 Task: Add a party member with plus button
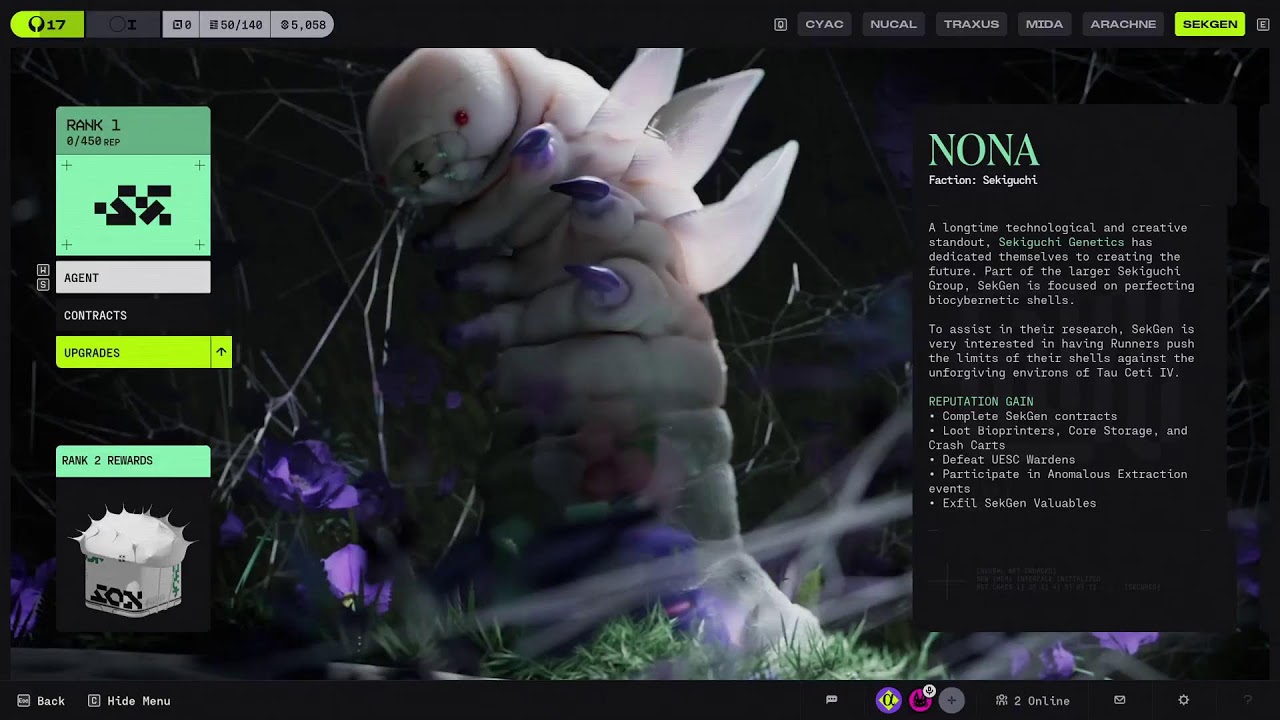pyautogui.click(x=952, y=700)
